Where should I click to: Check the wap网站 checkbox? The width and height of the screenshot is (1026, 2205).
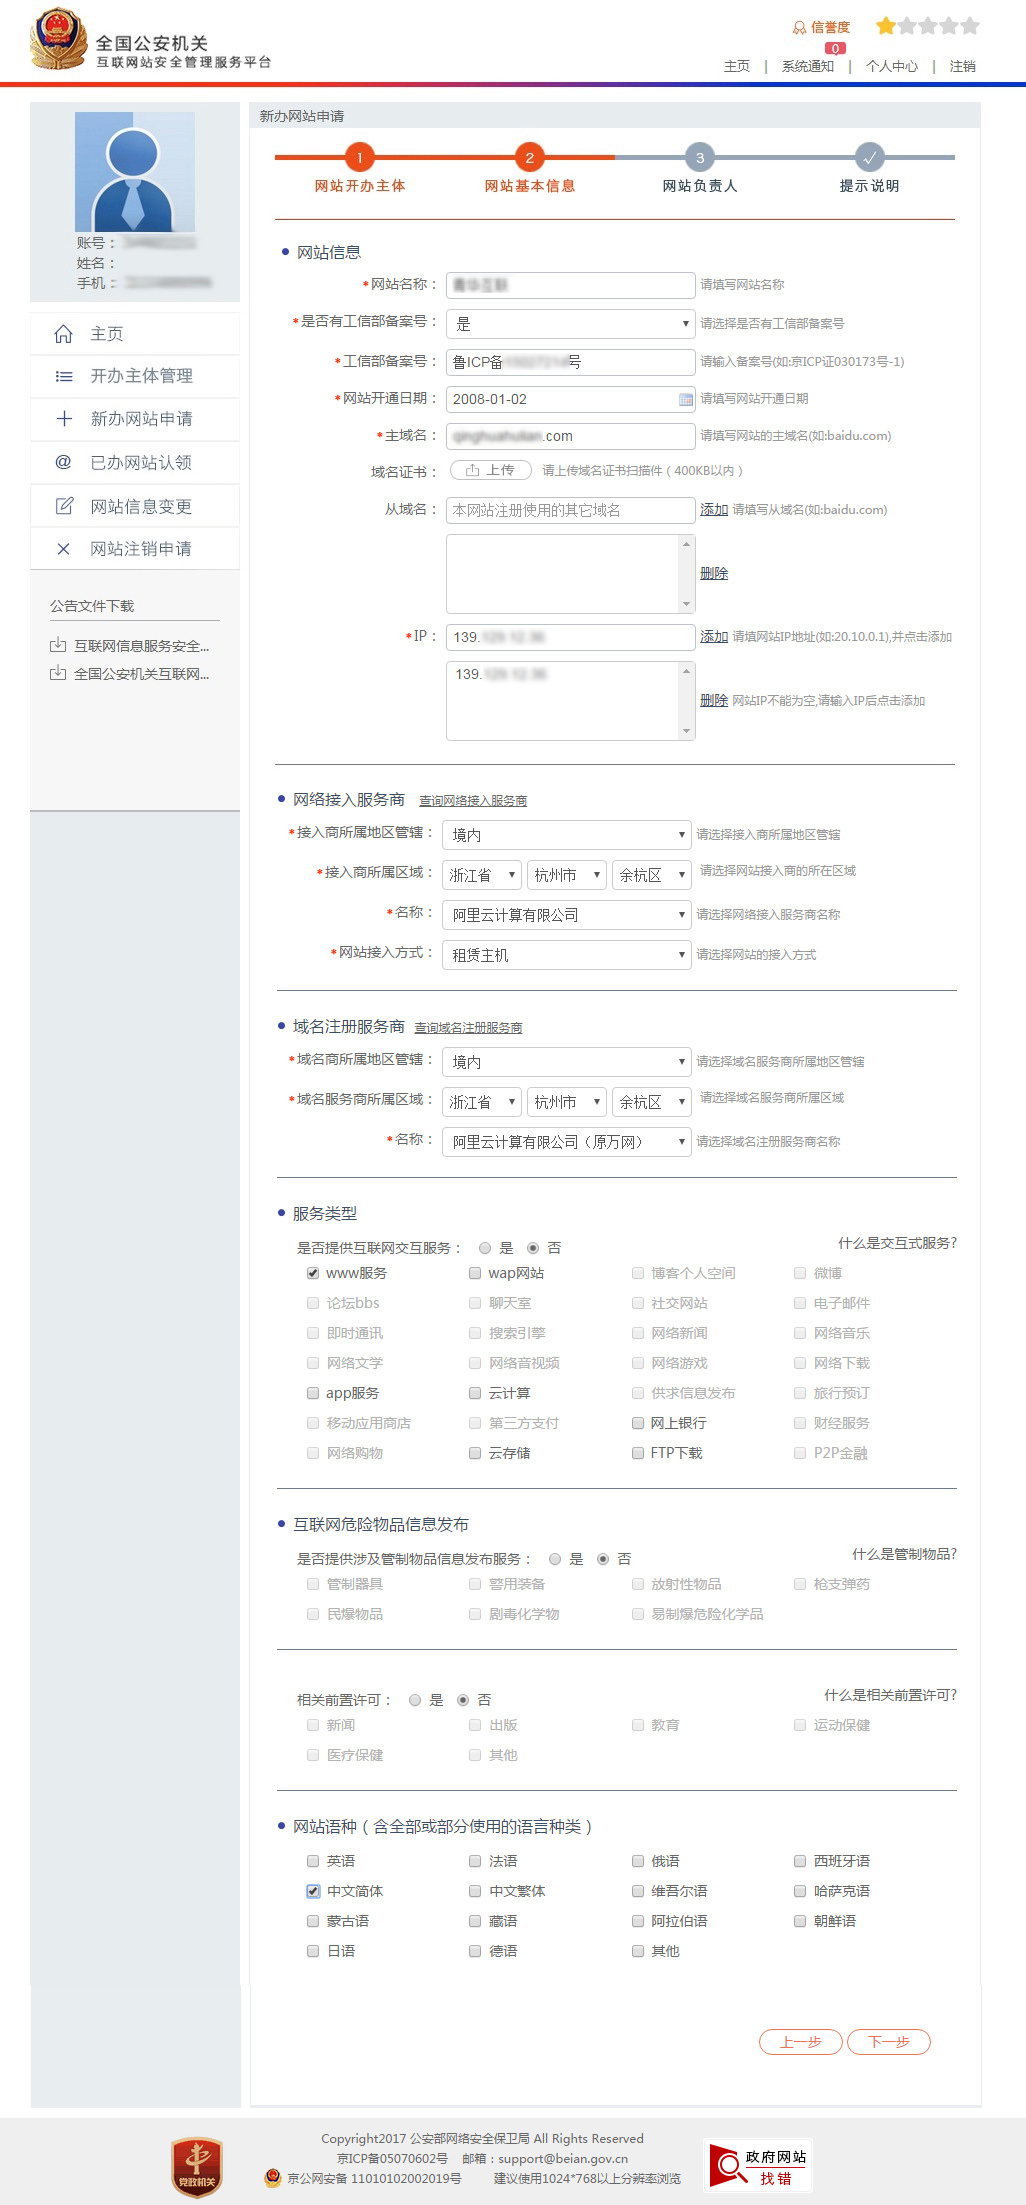click(475, 1273)
